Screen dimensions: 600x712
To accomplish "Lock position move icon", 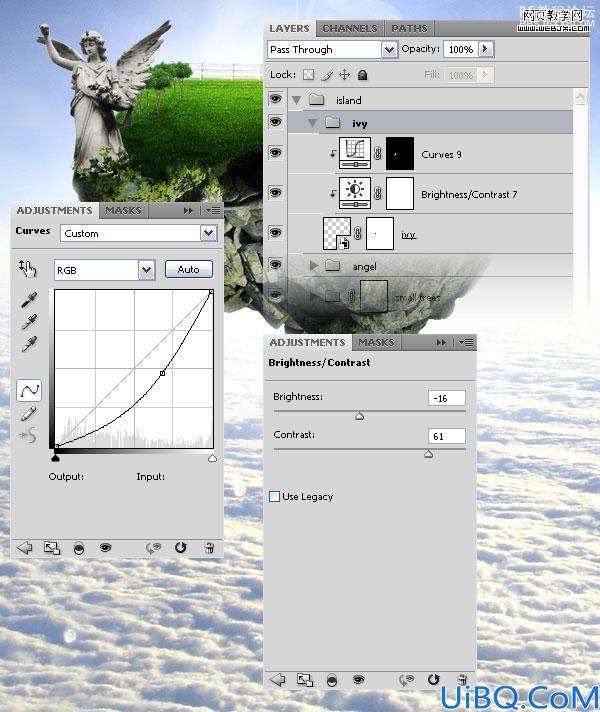I will [345, 74].
